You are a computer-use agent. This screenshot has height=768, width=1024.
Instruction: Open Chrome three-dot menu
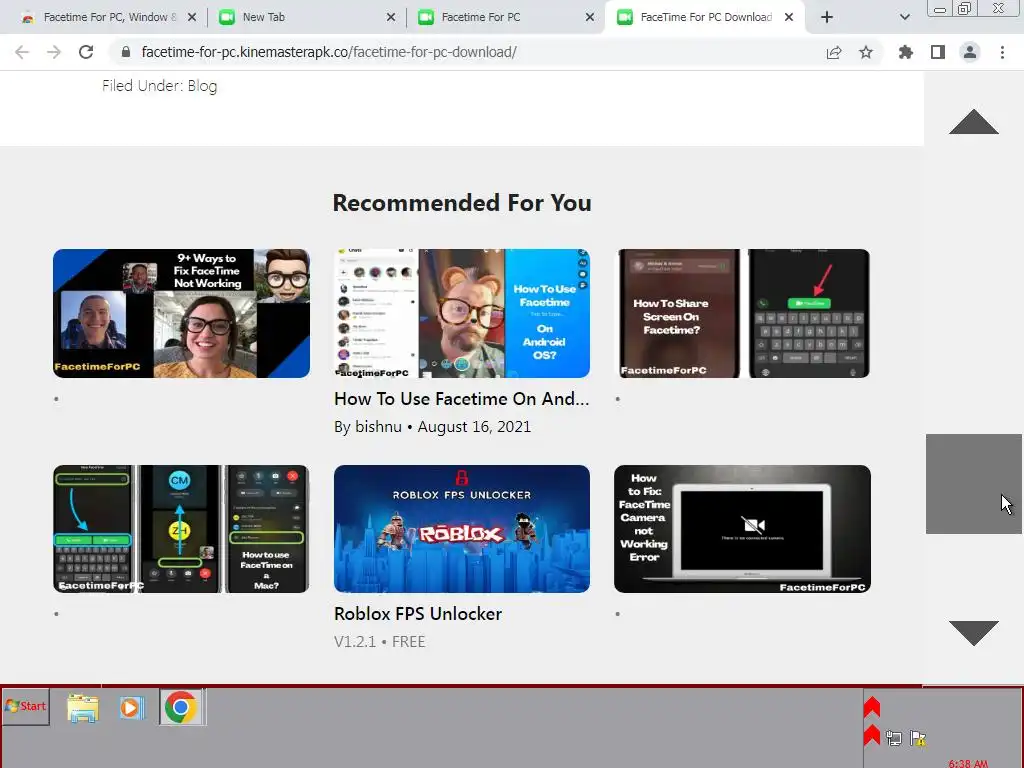[x=1002, y=52]
